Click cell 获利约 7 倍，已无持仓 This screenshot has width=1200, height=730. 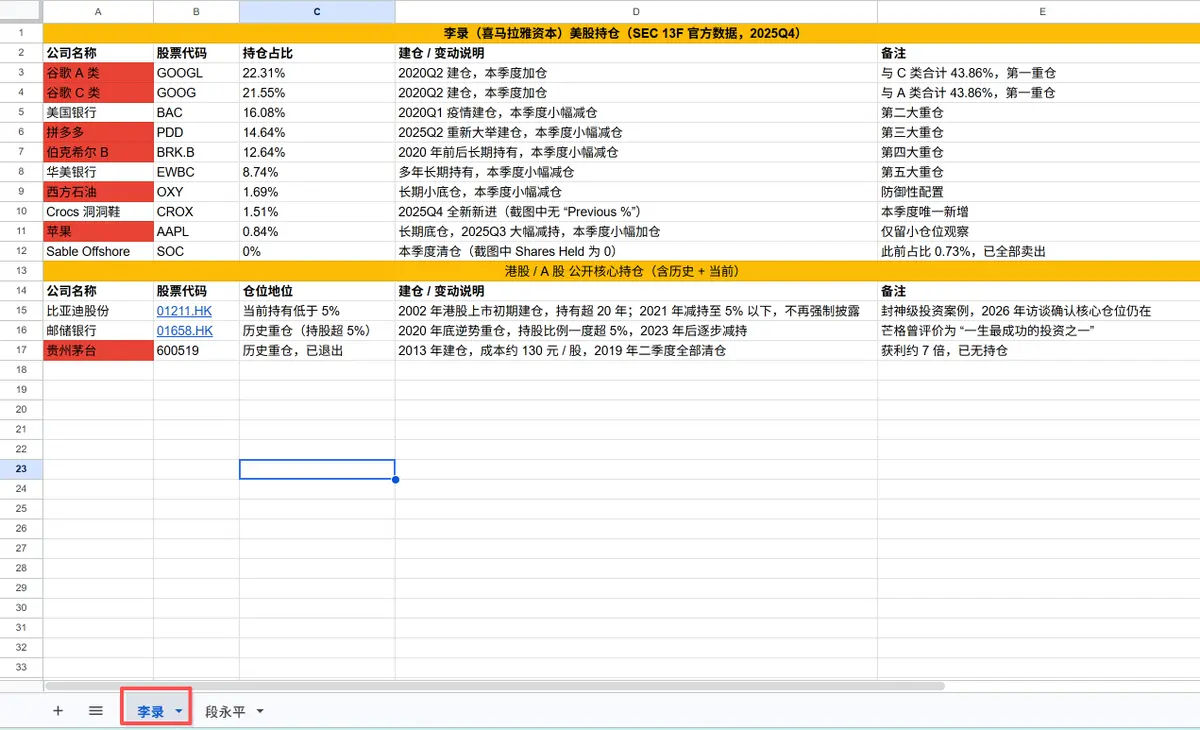[1038, 350]
